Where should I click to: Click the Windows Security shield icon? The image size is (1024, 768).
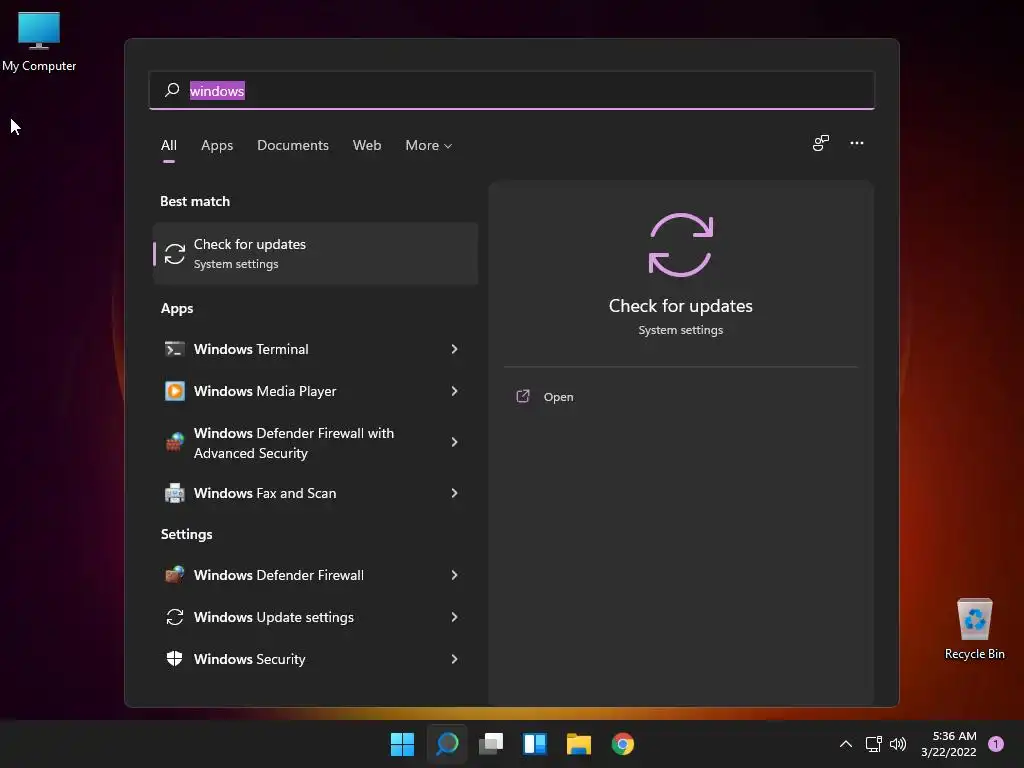tap(174, 659)
